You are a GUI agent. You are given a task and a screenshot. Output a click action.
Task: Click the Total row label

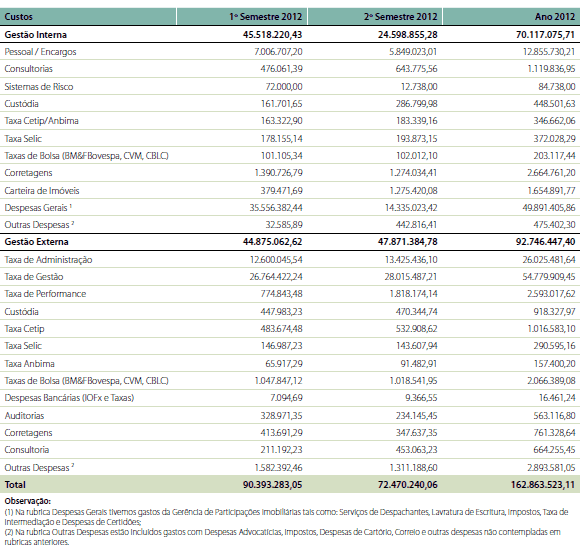point(15,485)
